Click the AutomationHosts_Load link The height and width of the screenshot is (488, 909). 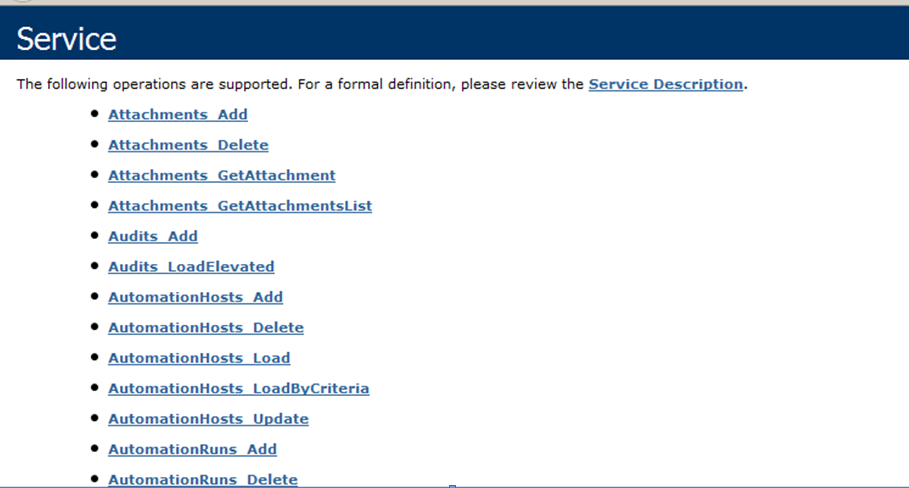point(199,358)
